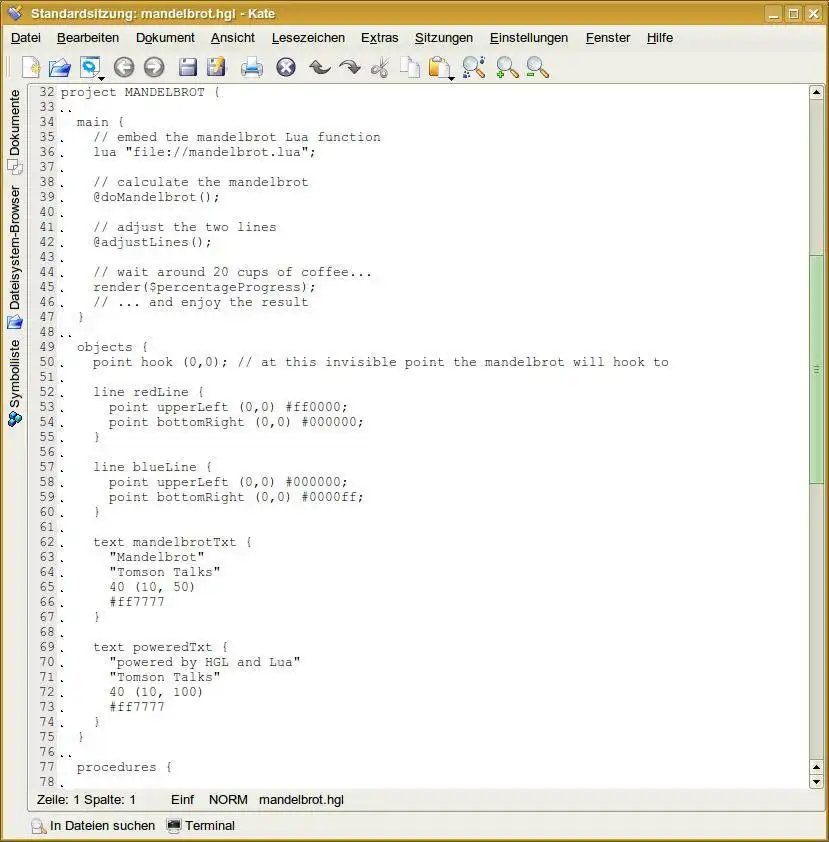Zoom in with the plus magnifier
Screen dimensions: 829x842
507,68
